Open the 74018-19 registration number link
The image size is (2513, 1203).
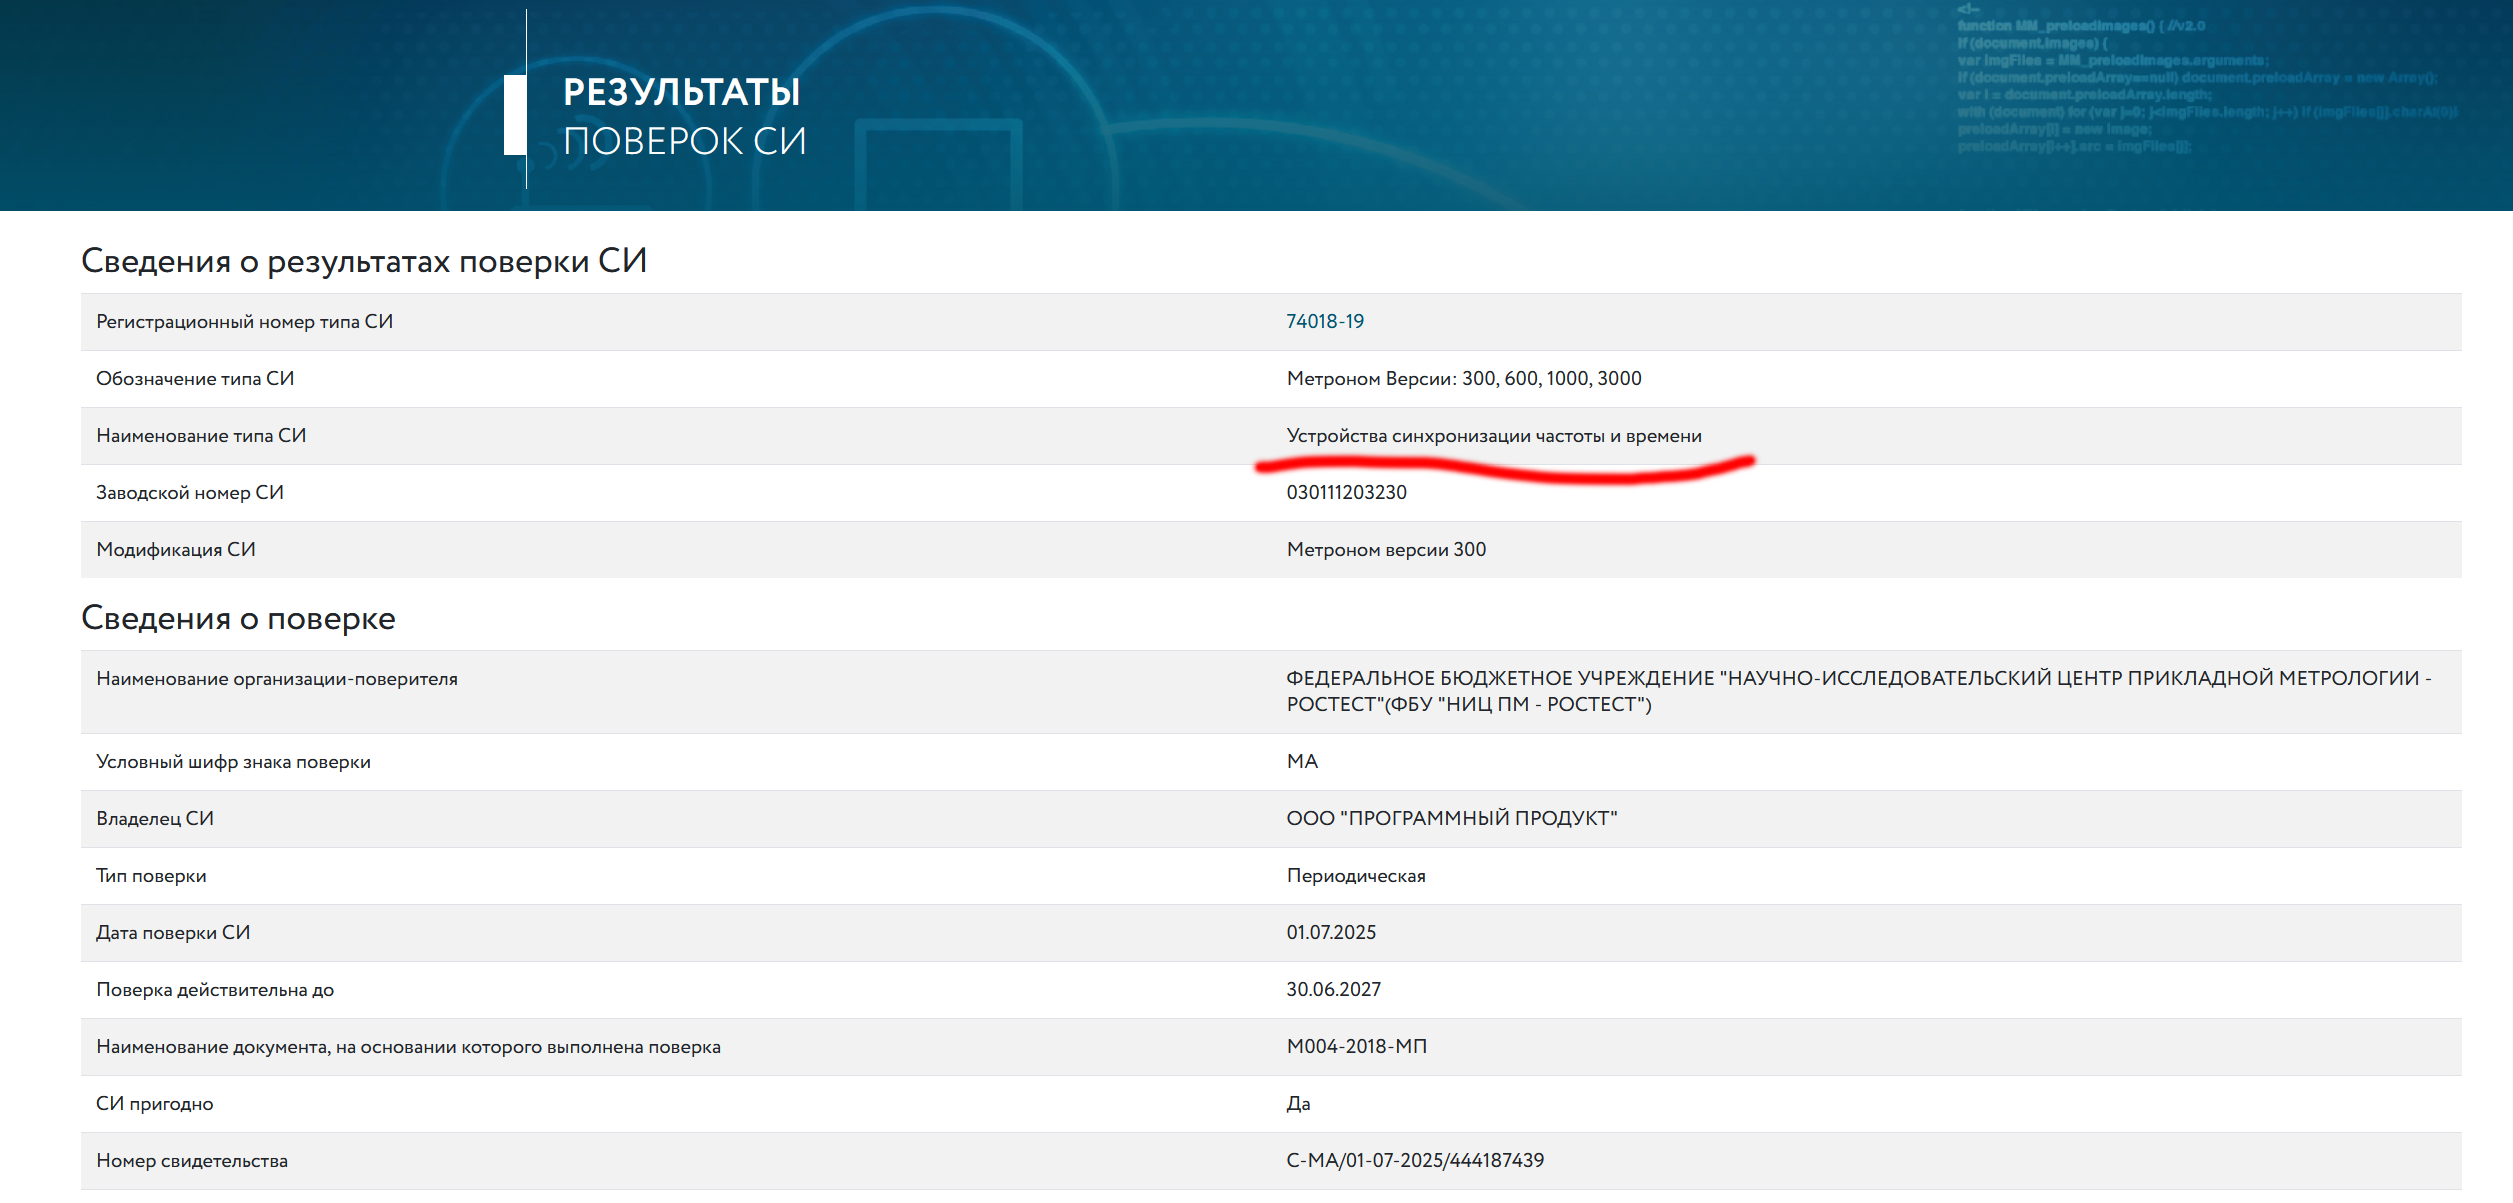1324,321
